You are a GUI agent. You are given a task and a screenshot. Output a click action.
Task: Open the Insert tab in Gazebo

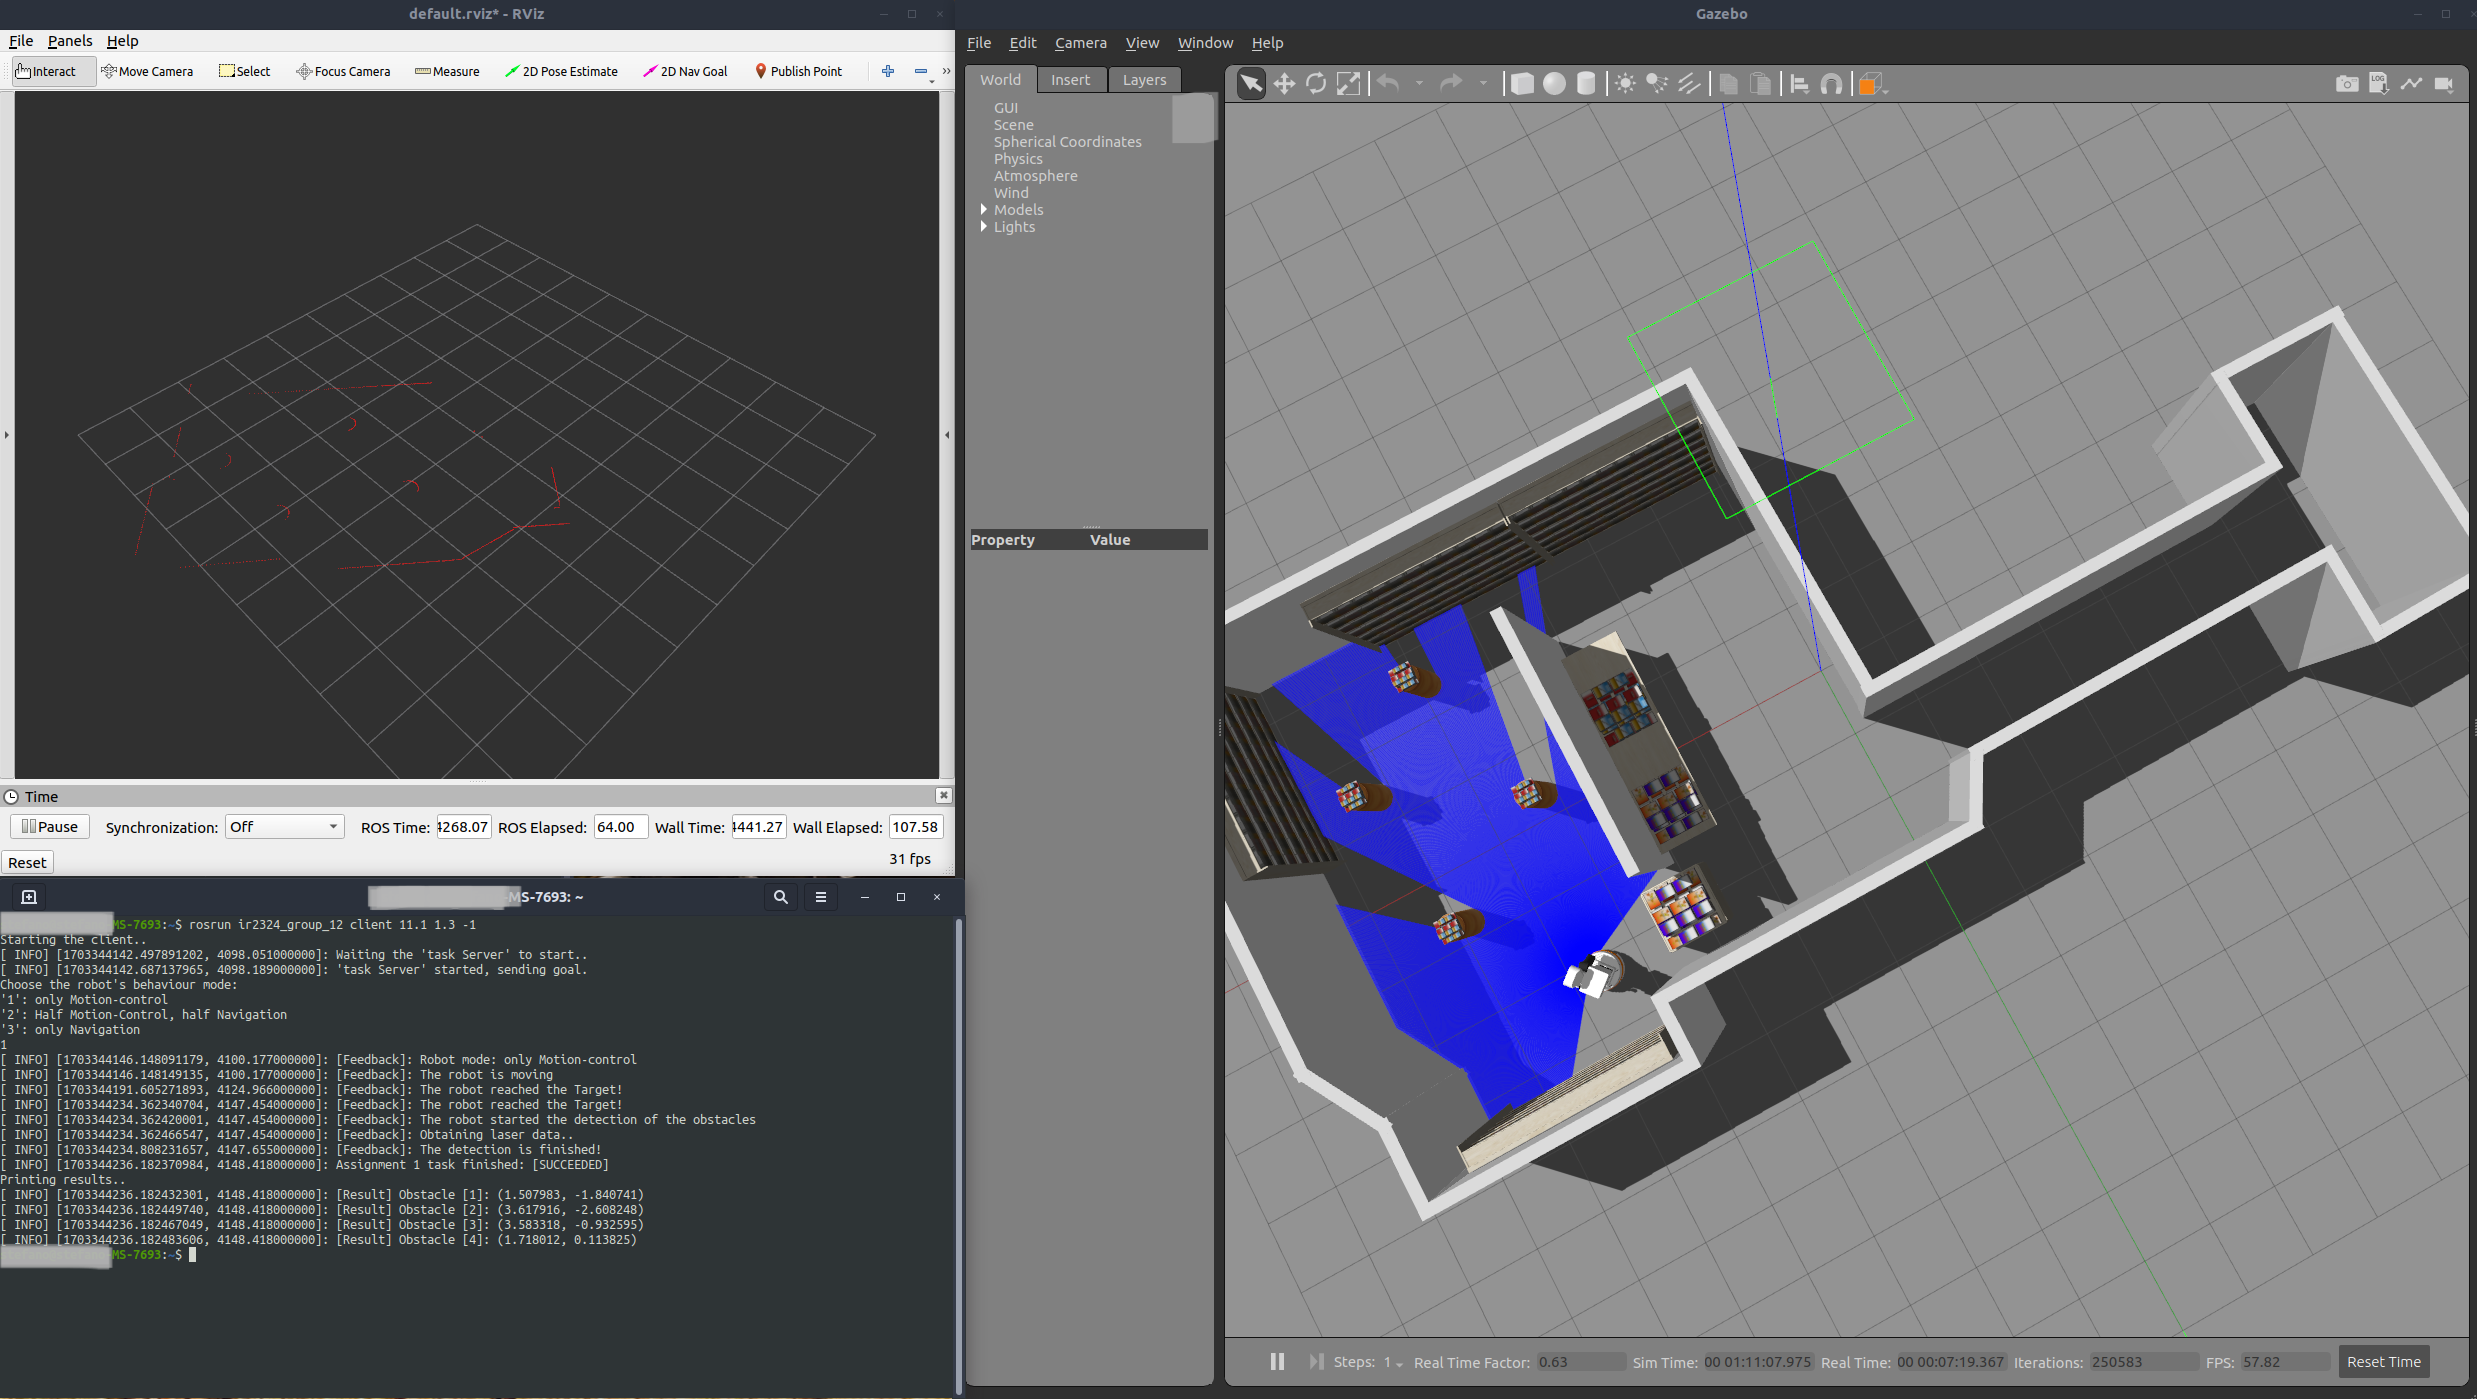tap(1070, 78)
